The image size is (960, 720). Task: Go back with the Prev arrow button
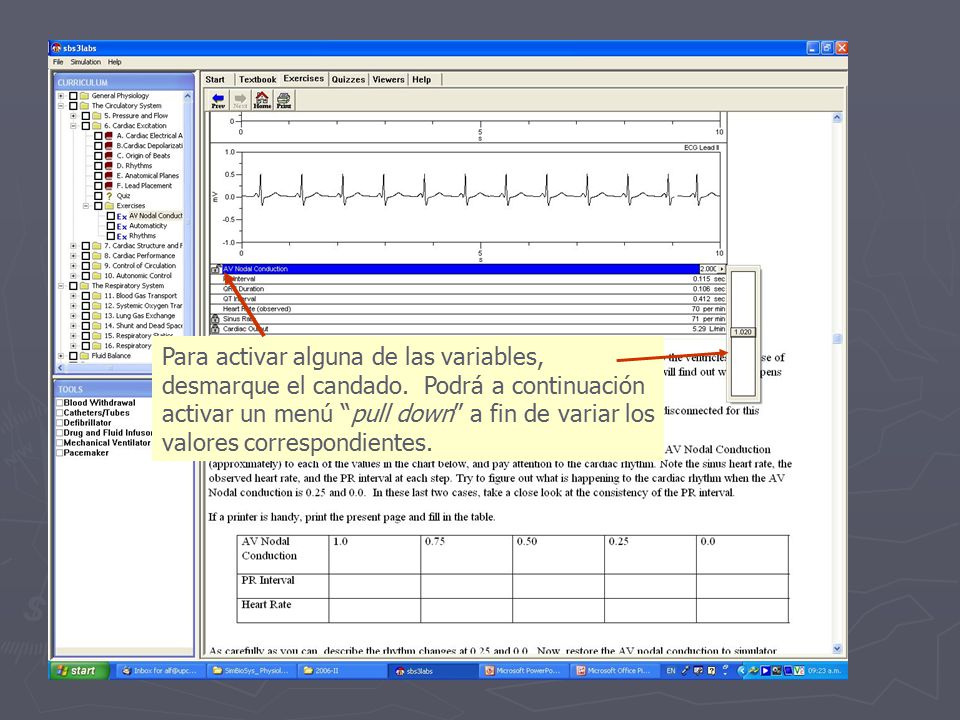pos(218,100)
